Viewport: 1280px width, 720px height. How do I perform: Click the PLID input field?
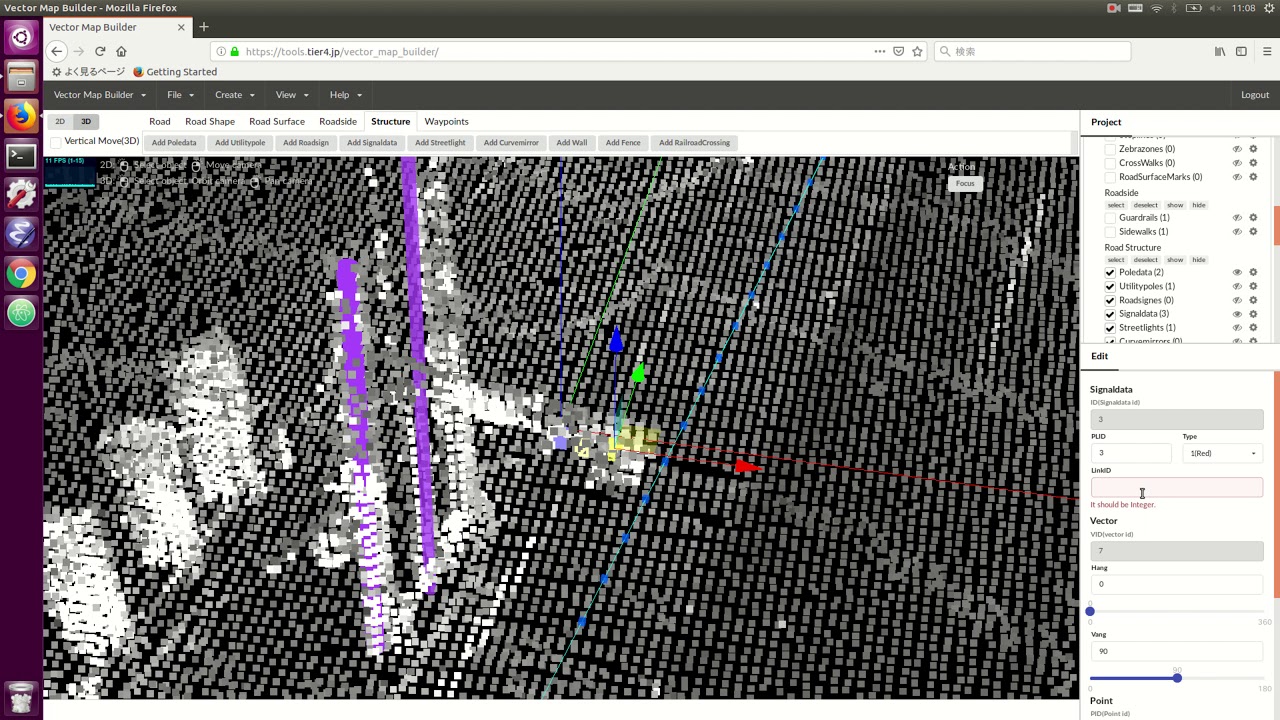[x=1131, y=453]
